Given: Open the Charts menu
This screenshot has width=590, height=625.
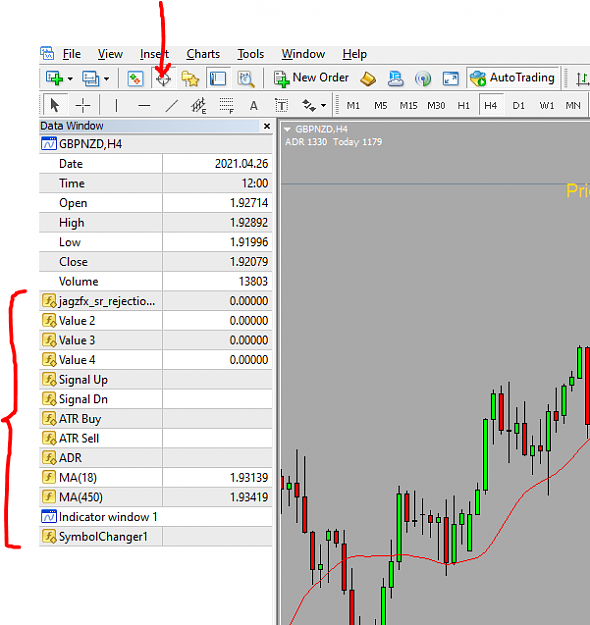Looking at the screenshot, I should (x=203, y=54).
